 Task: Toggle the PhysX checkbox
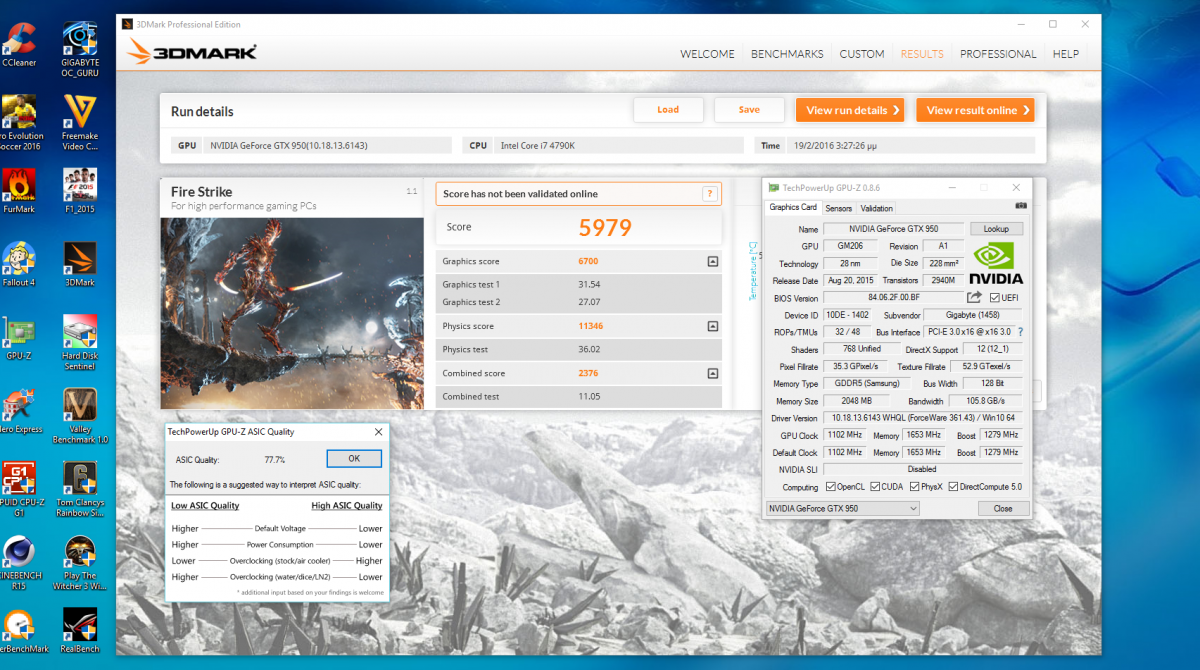click(912, 487)
